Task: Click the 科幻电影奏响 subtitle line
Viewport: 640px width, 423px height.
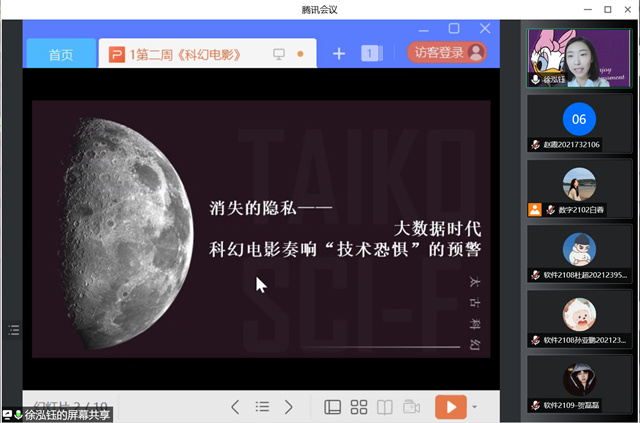Action: coord(345,249)
